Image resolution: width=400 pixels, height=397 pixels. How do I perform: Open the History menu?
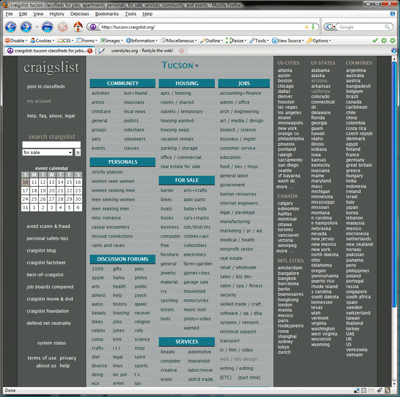click(57, 14)
